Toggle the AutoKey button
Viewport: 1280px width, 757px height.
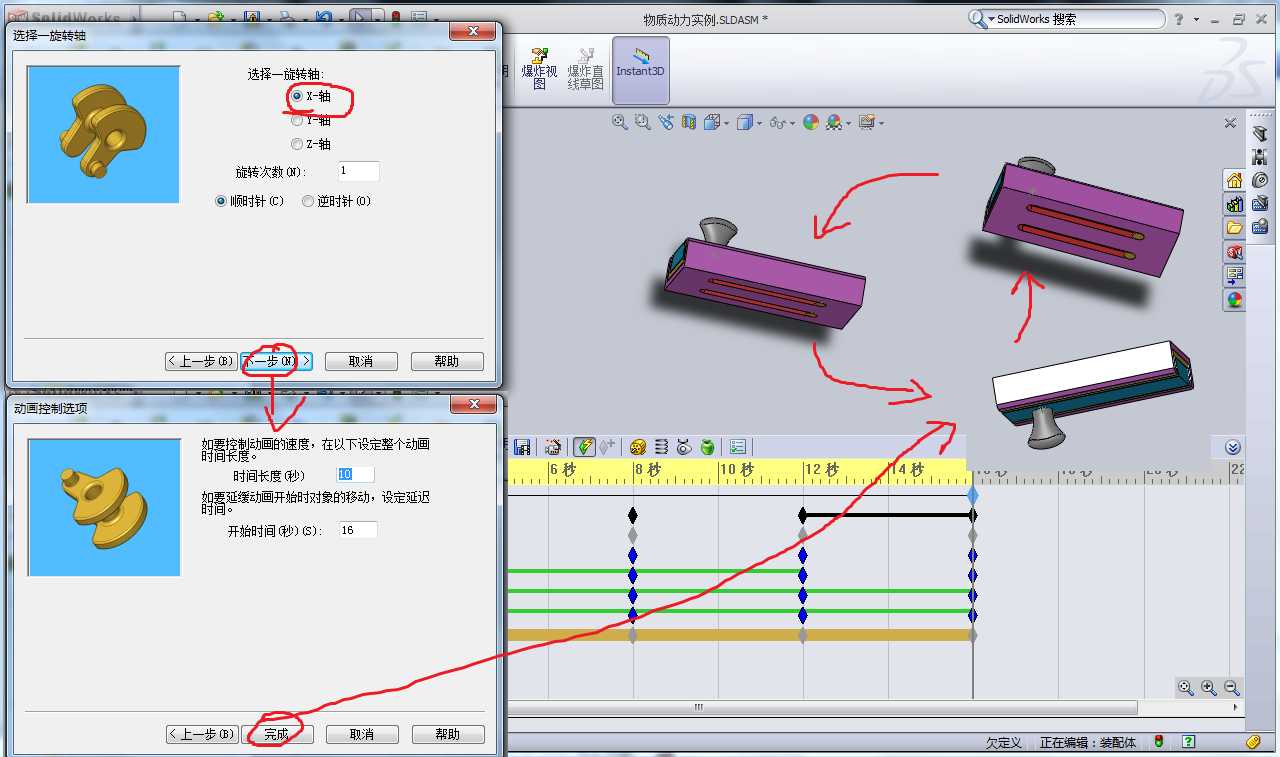tap(584, 446)
